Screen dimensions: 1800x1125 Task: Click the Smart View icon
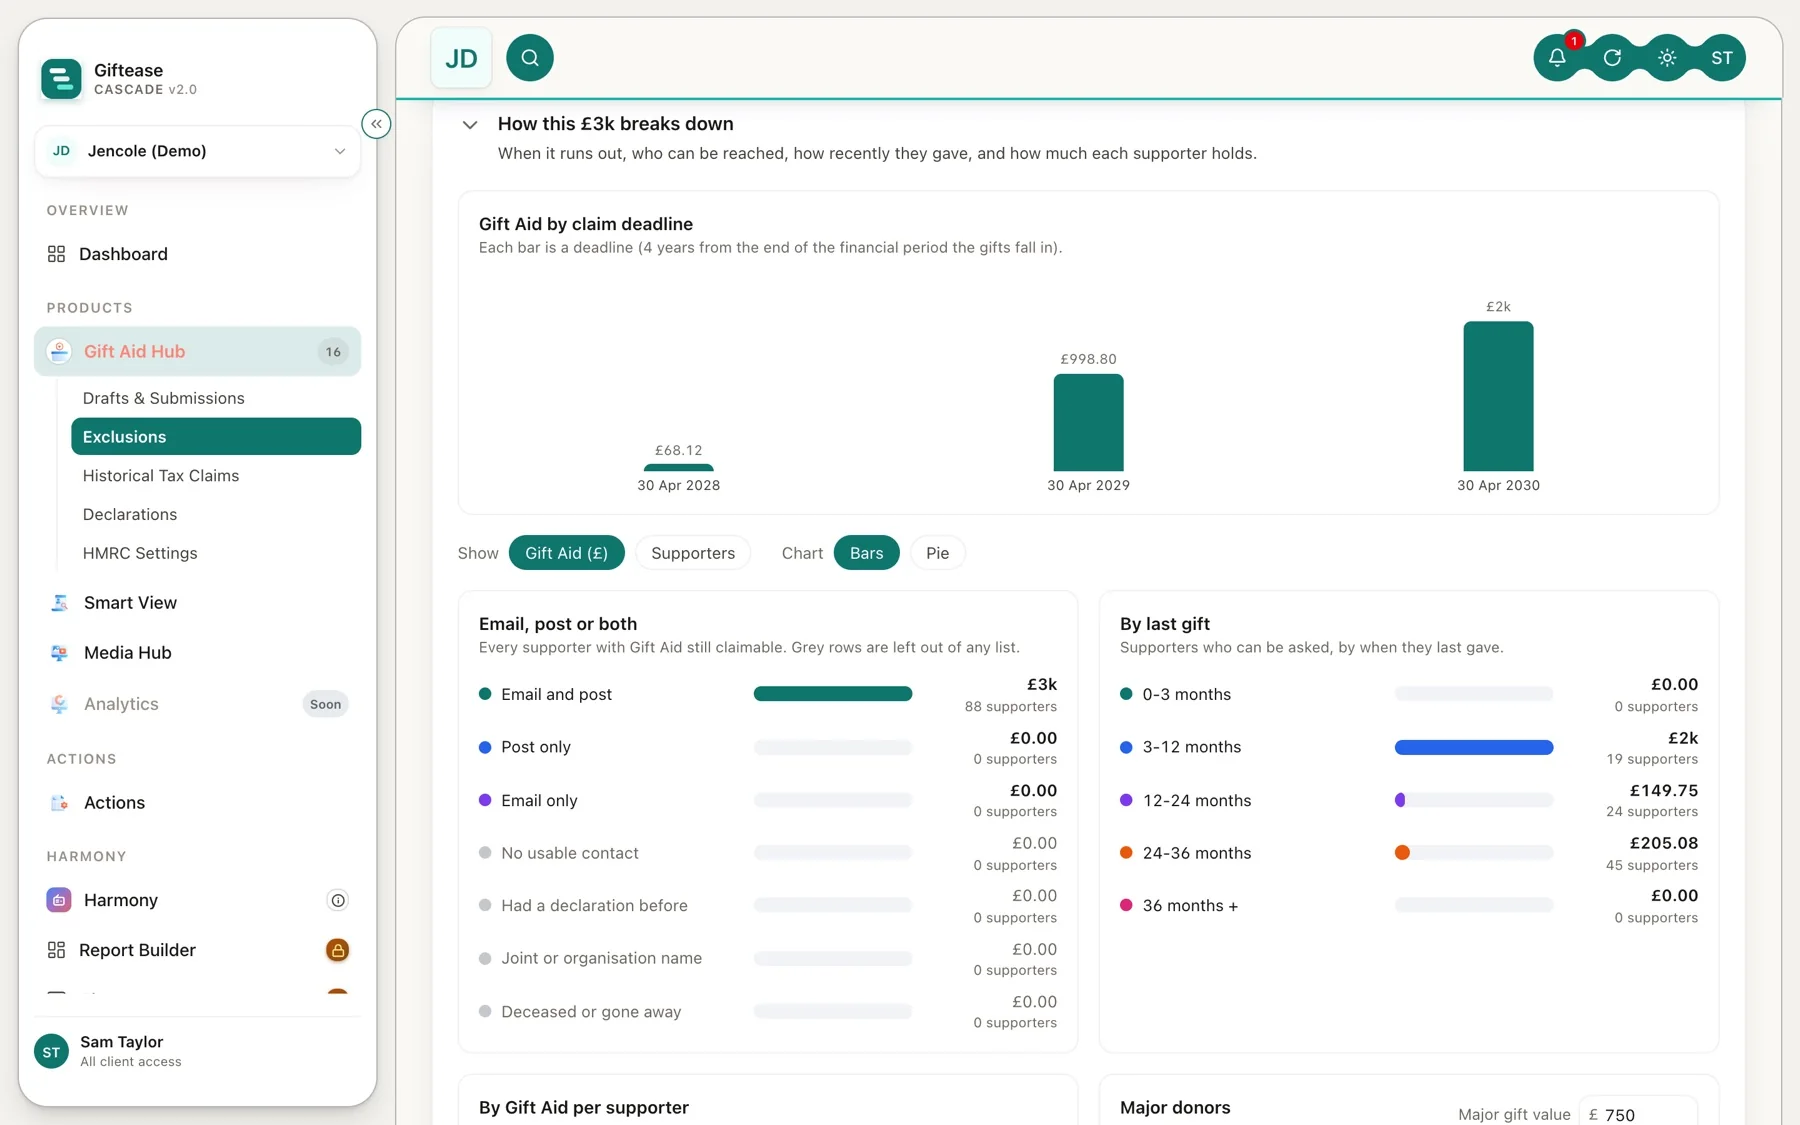[59, 603]
